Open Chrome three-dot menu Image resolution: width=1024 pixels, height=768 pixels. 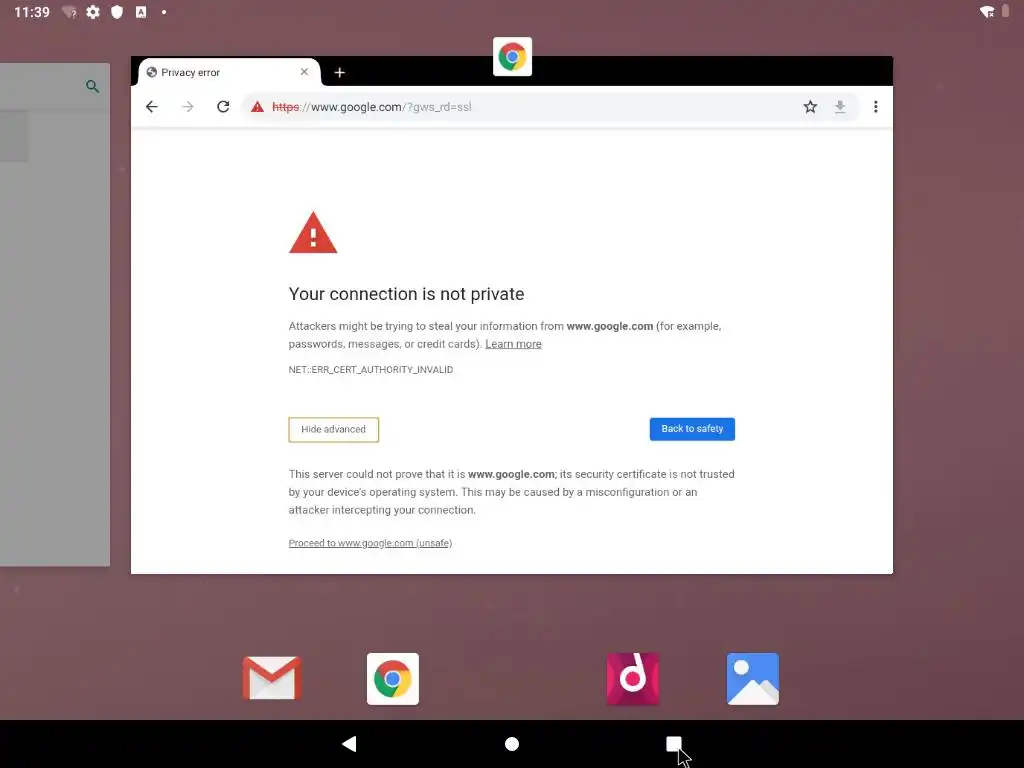click(876, 106)
